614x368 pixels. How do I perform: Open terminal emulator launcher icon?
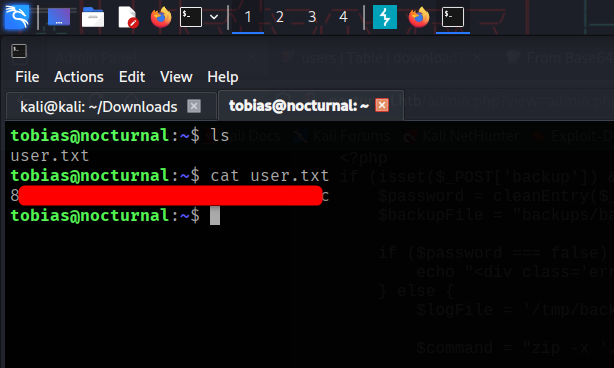(191, 17)
